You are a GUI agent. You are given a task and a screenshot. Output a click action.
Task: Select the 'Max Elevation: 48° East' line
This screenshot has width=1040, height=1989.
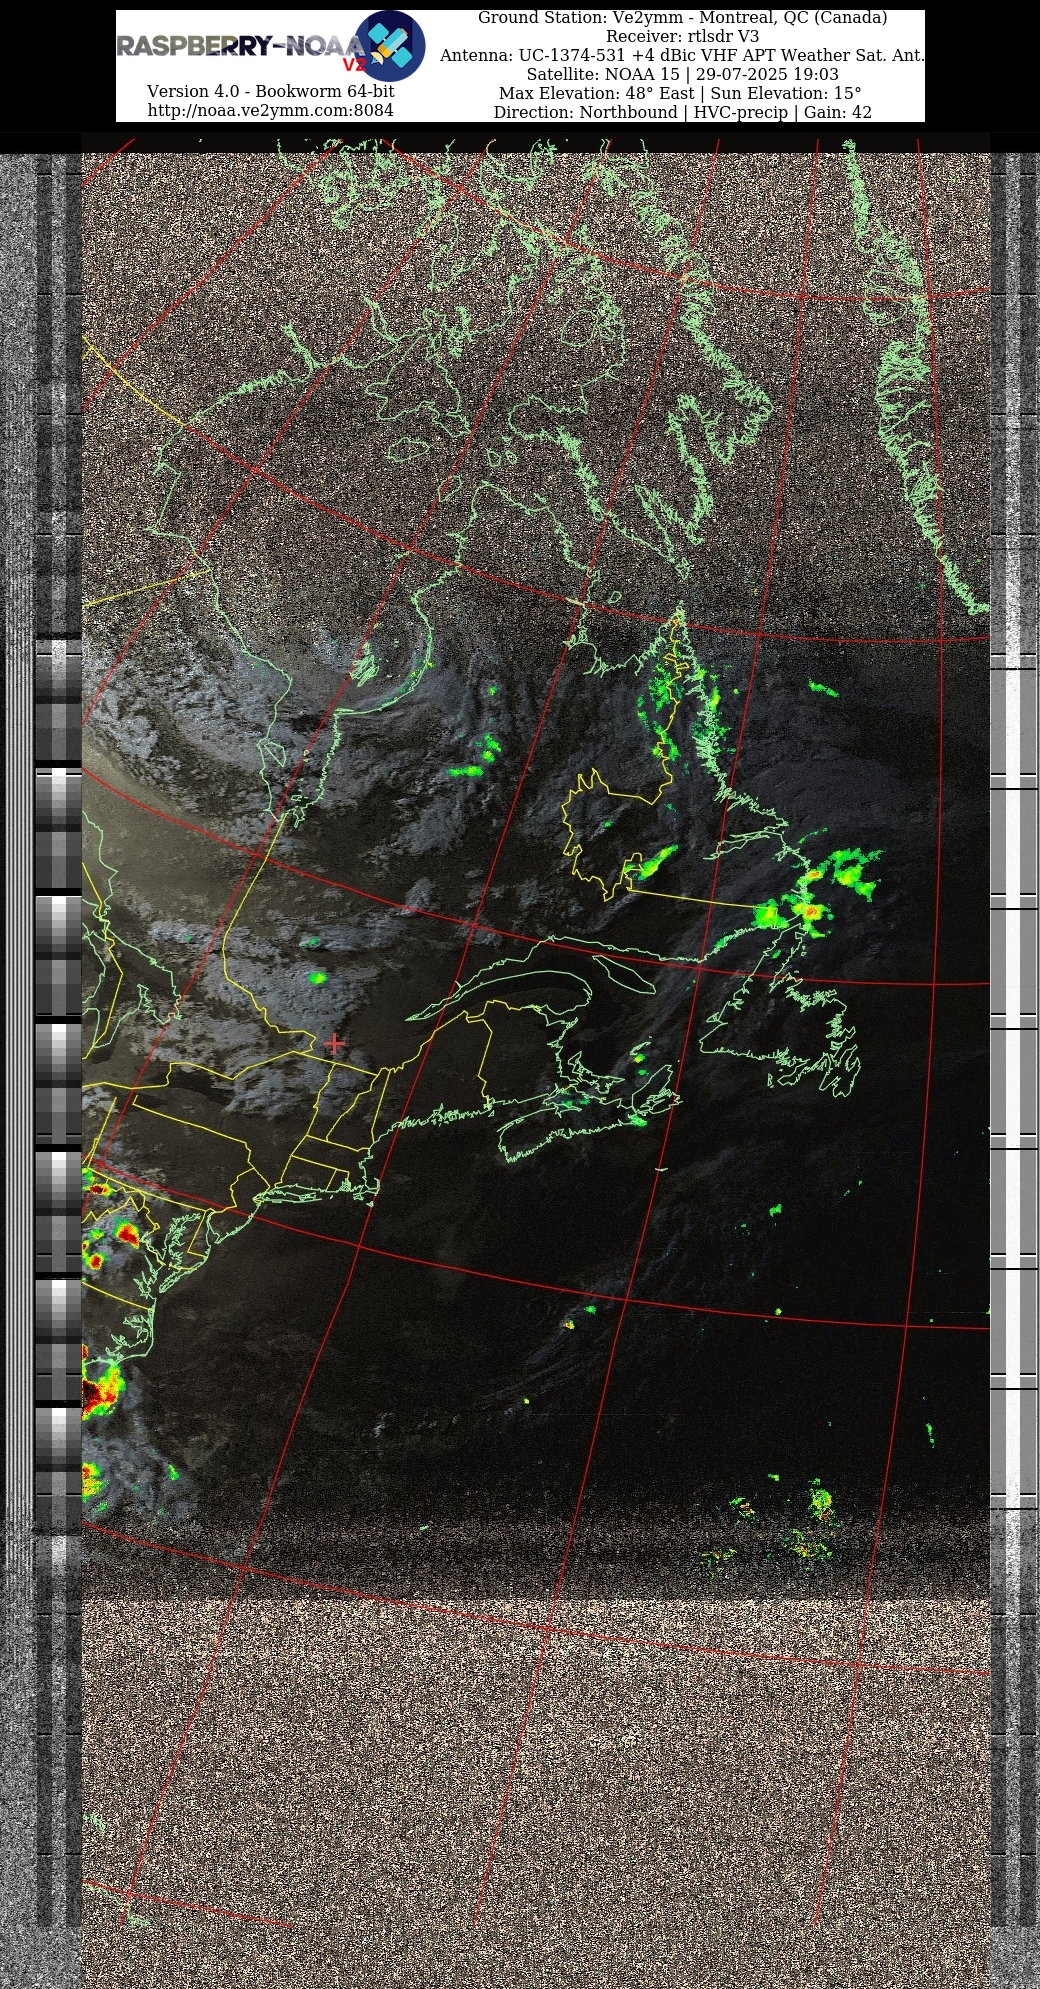click(682, 93)
